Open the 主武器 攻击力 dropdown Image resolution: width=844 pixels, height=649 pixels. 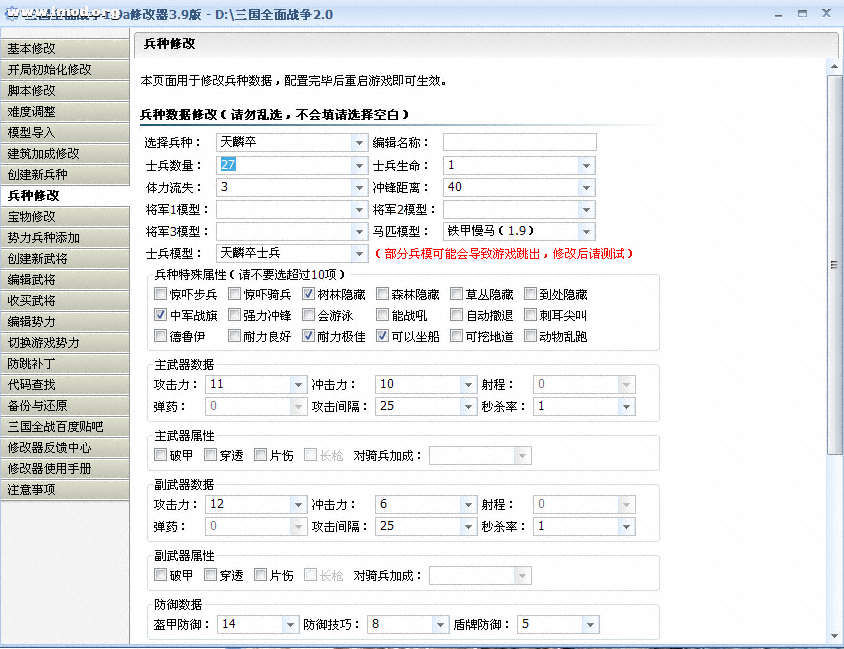click(297, 385)
